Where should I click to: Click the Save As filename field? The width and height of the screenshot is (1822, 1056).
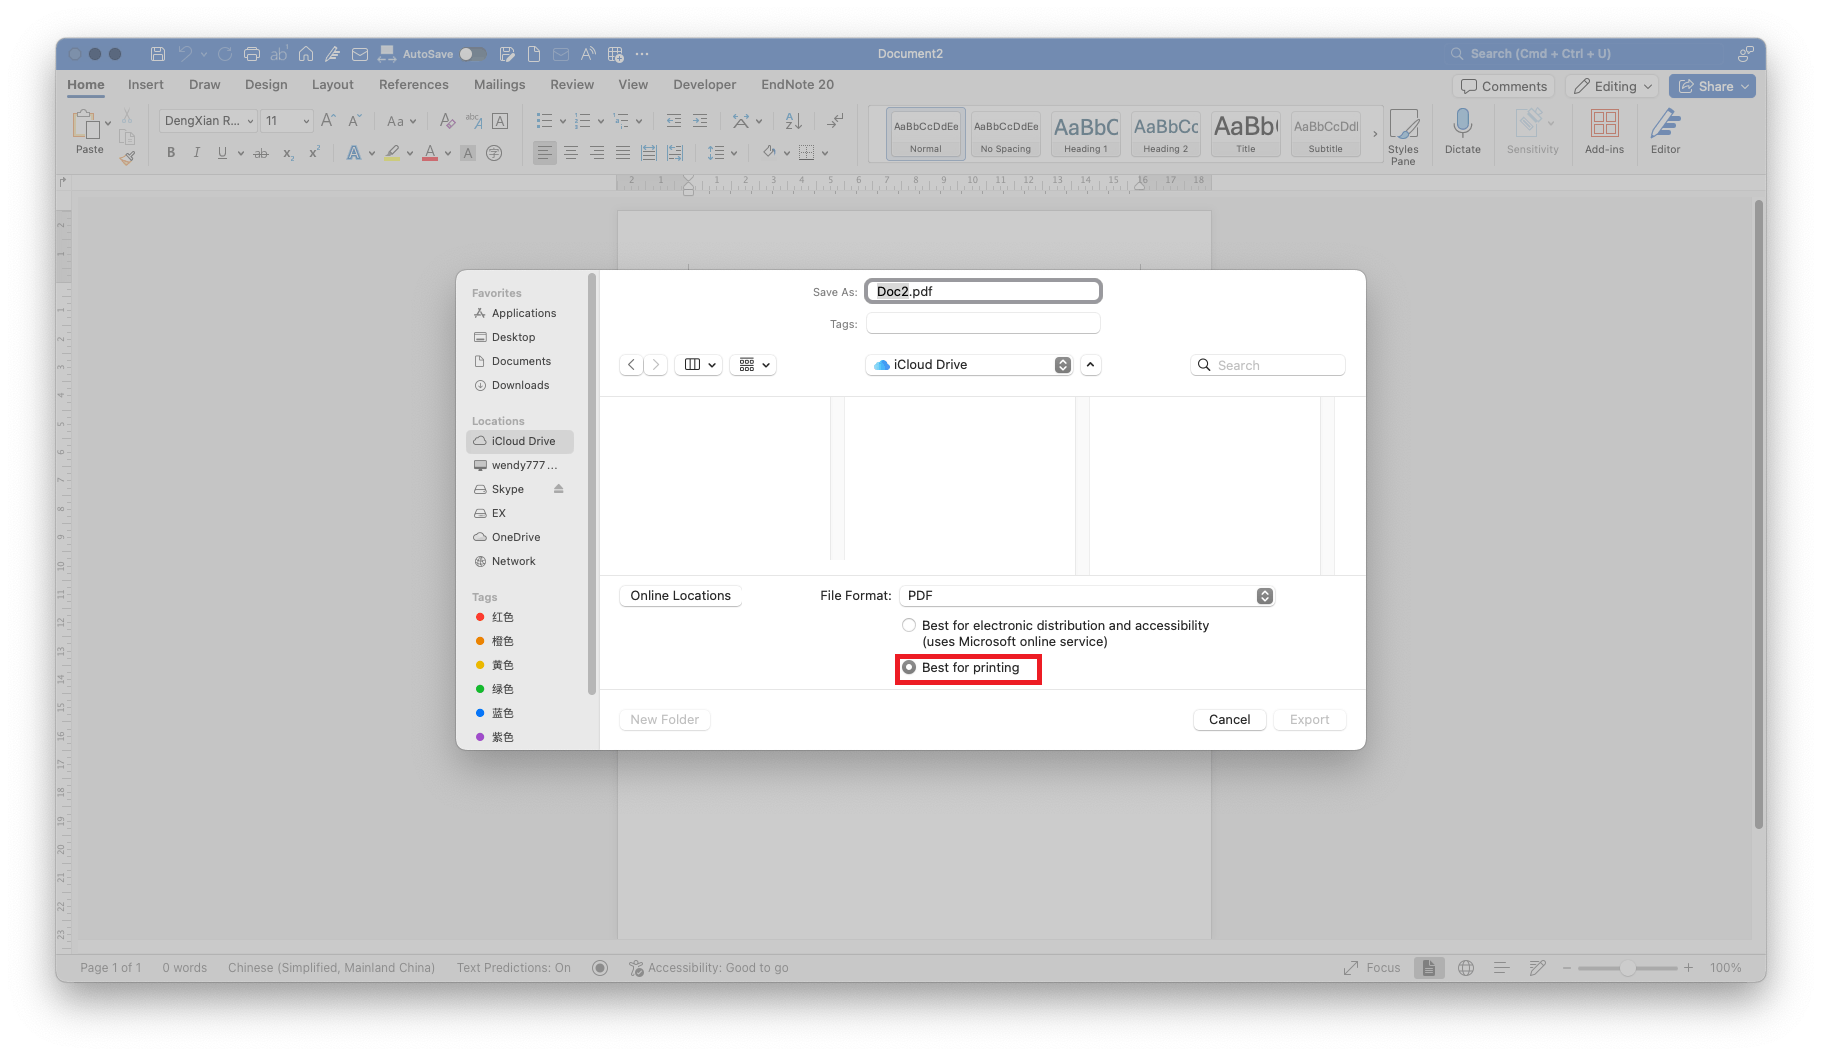983,291
